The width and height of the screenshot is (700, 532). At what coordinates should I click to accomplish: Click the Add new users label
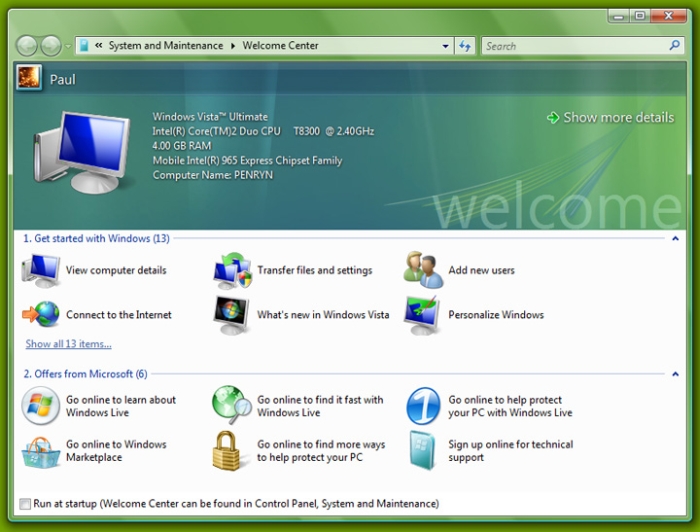pos(481,270)
